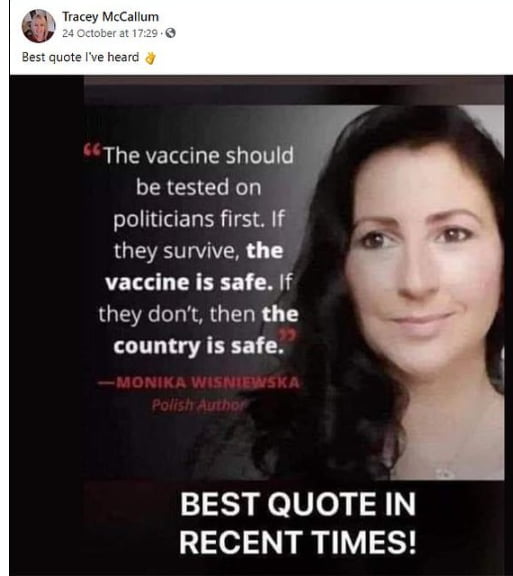Click the globe public privacy icon

170,33
